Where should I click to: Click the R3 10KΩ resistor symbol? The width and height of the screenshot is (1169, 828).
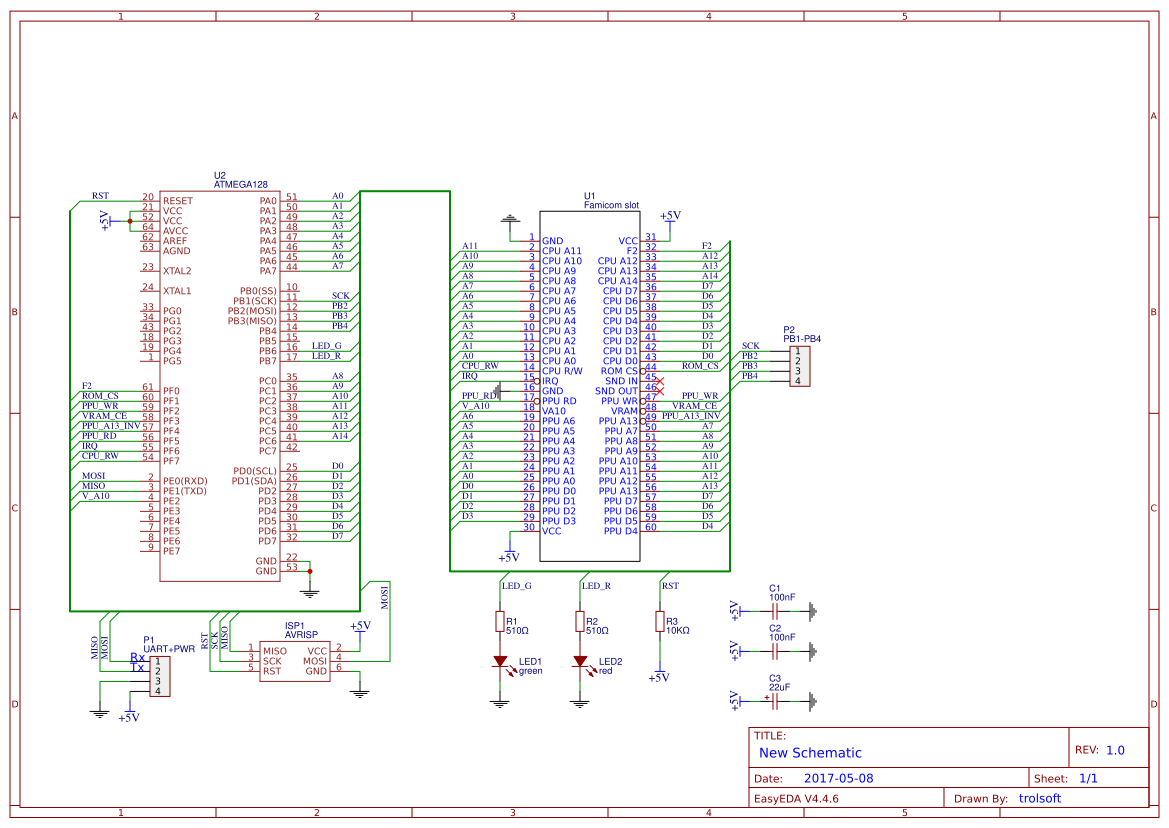coord(659,622)
